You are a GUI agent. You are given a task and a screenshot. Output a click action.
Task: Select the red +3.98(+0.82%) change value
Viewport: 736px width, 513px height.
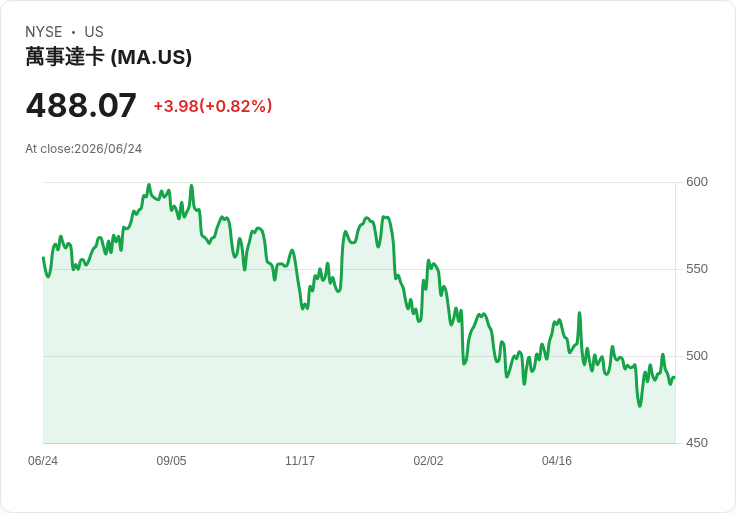[x=213, y=106]
